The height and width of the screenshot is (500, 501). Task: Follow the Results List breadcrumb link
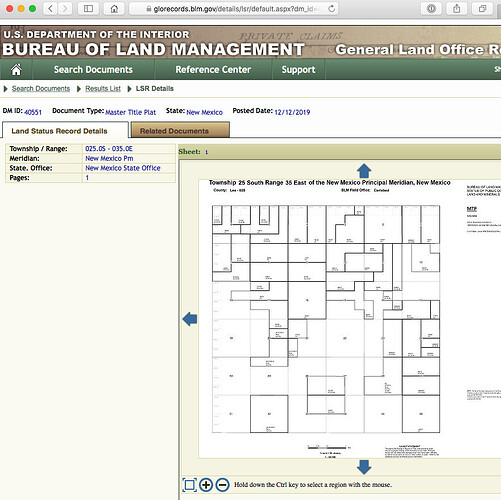click(103, 89)
